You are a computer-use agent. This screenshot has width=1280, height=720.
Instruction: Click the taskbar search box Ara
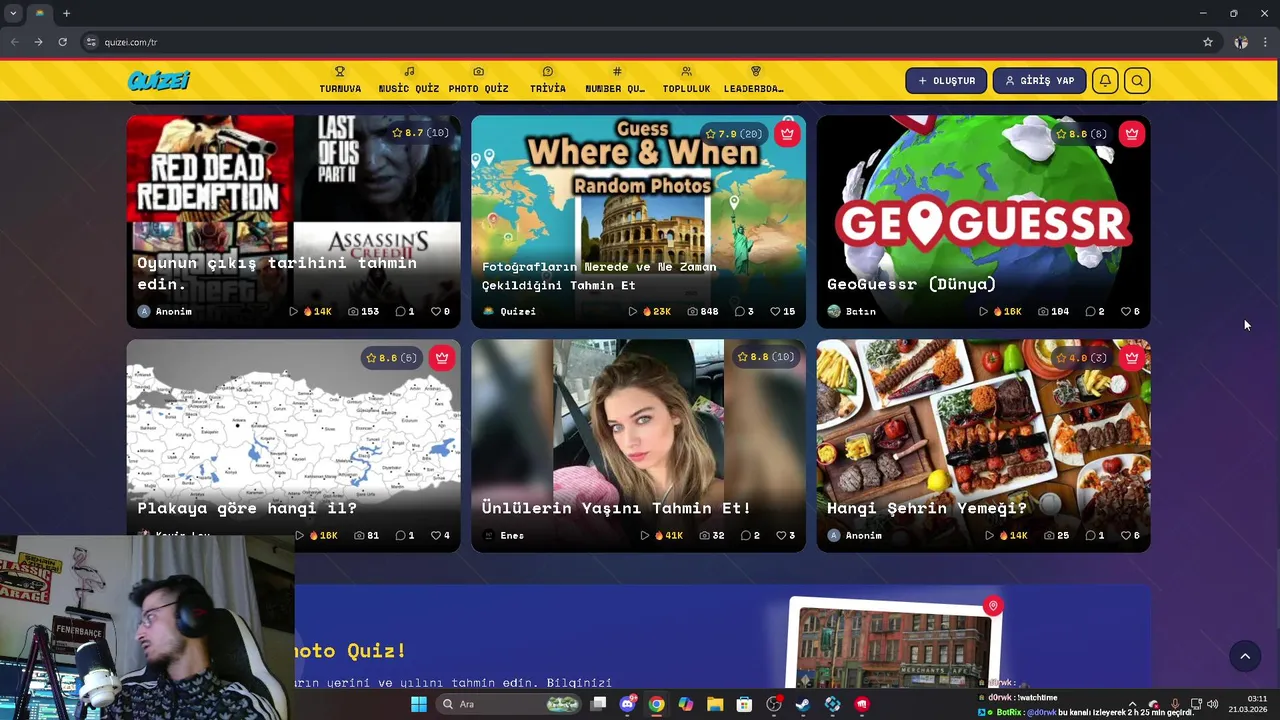tap(510, 704)
